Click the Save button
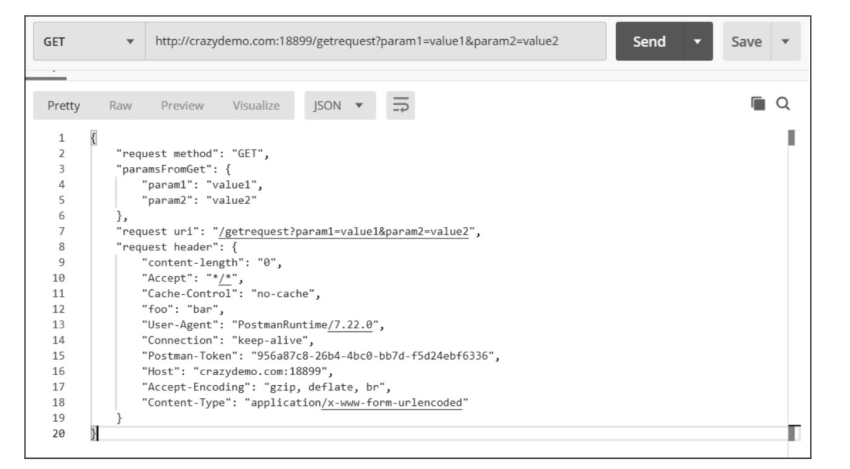 tap(746, 42)
